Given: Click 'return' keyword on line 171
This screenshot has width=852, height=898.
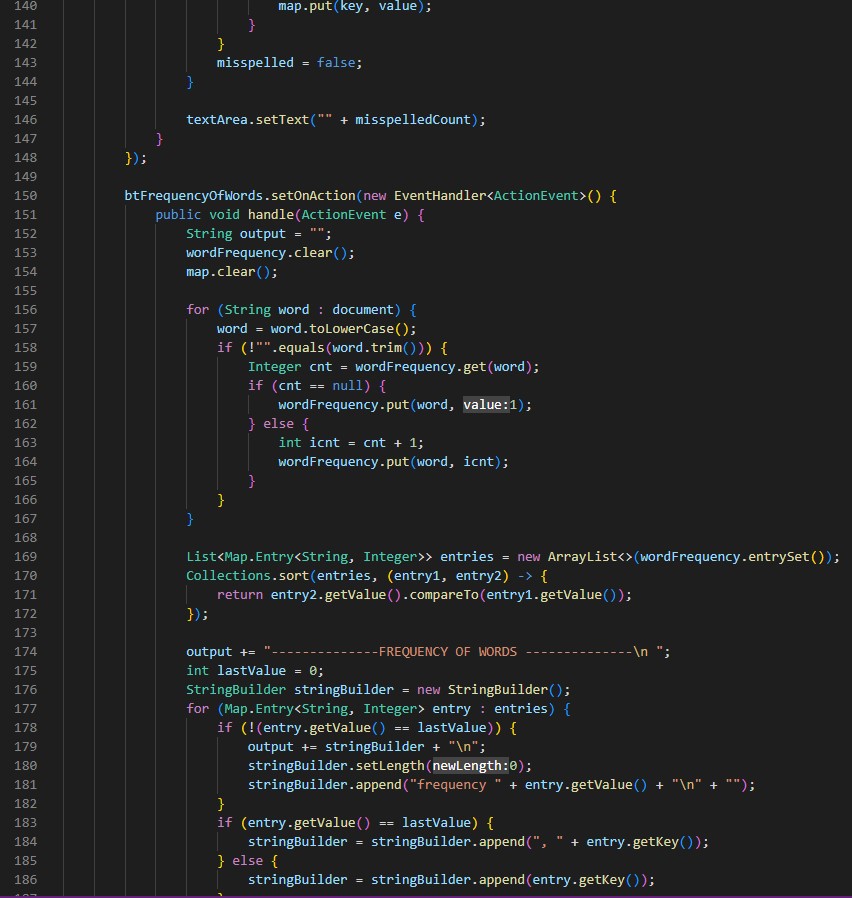Looking at the screenshot, I should coord(239,595).
